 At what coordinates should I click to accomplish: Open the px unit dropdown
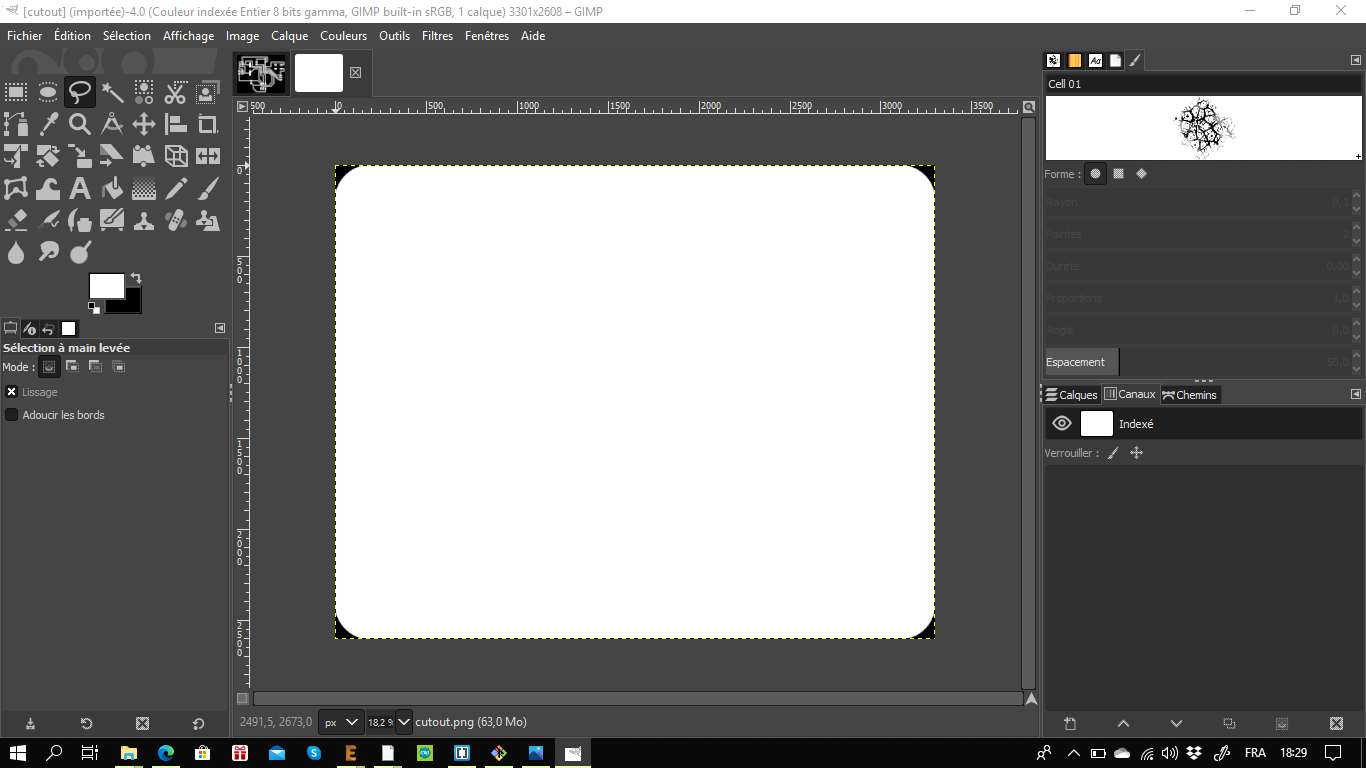tap(341, 722)
